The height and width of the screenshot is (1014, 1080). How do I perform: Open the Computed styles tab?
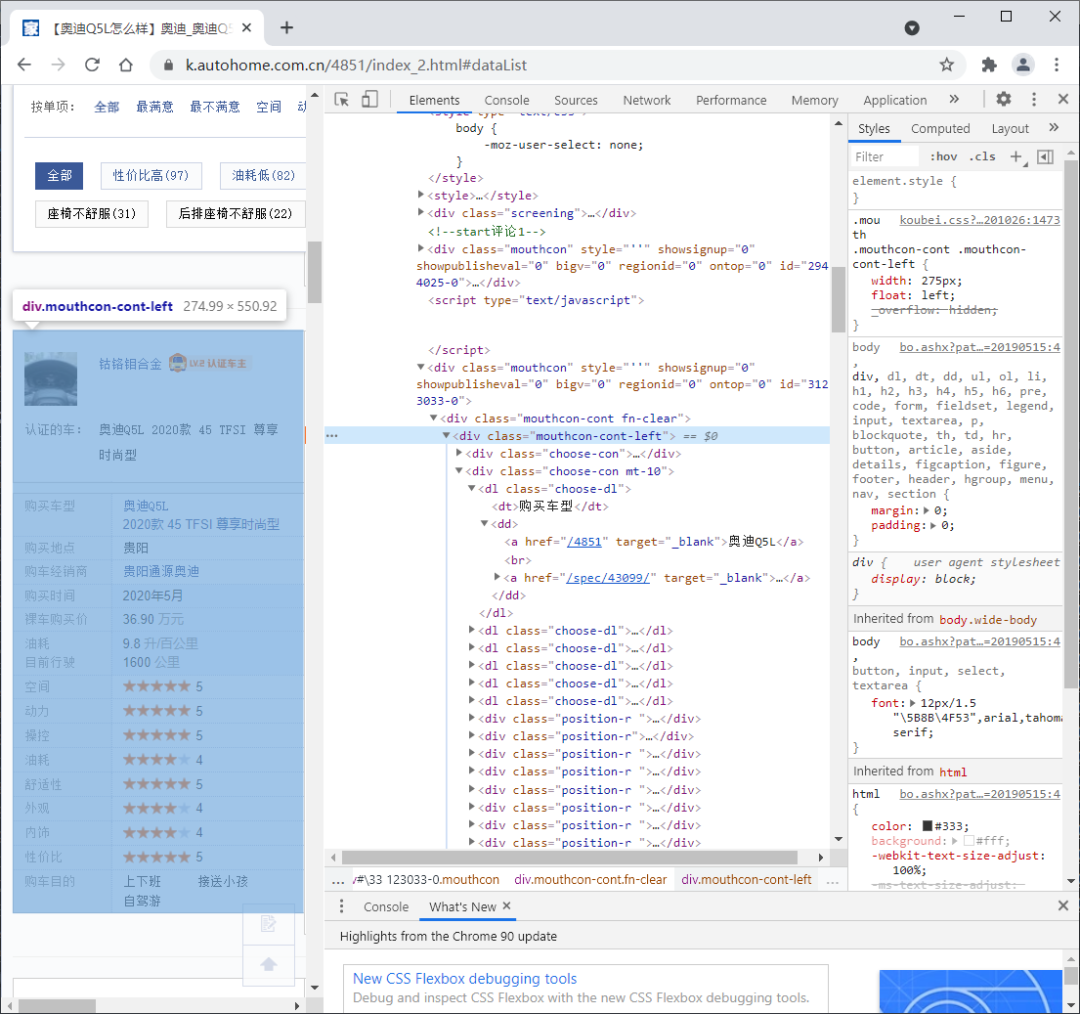pos(940,129)
